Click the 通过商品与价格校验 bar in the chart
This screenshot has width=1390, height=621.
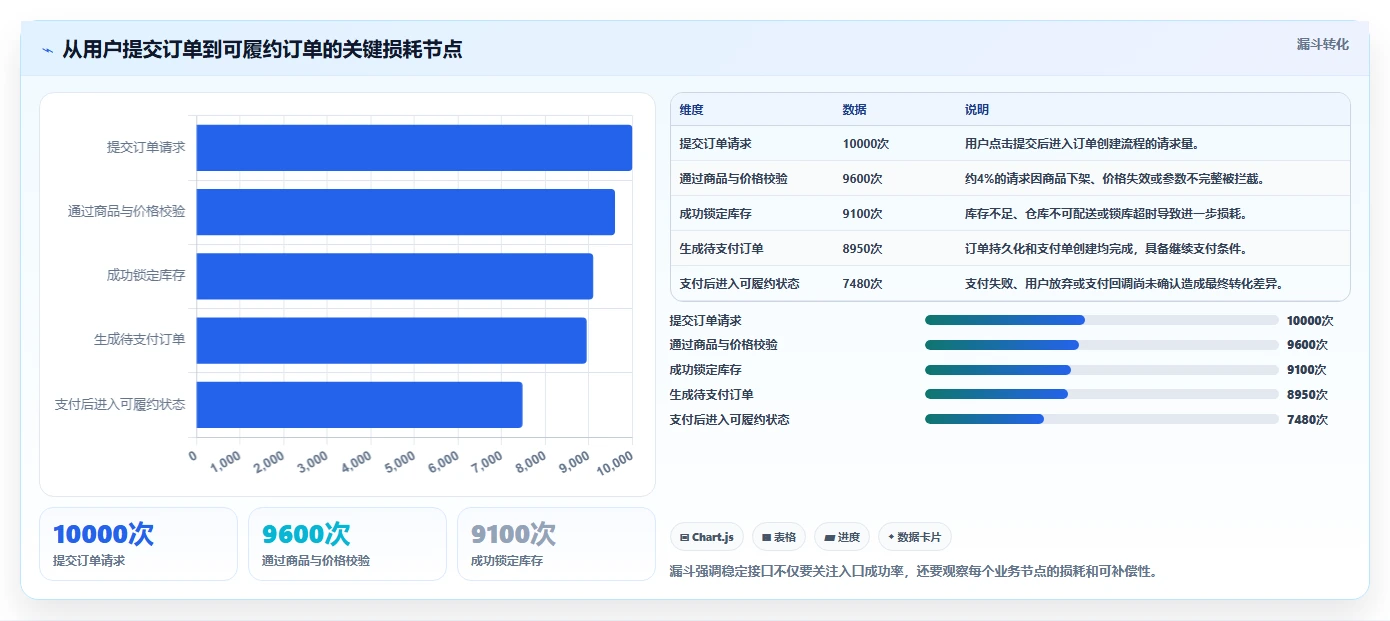[405, 212]
